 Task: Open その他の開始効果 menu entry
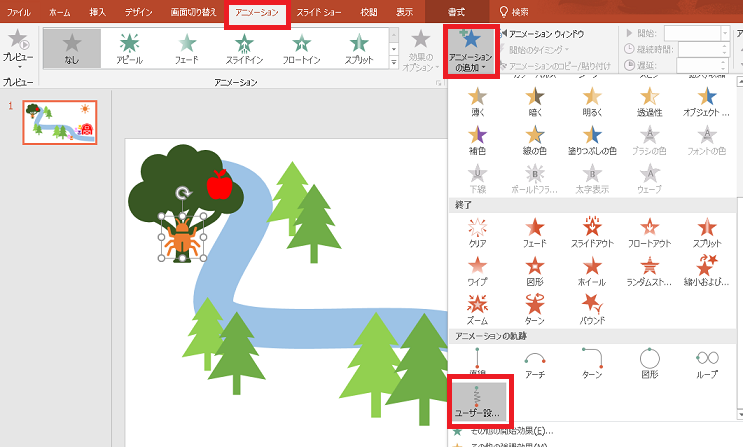502,431
